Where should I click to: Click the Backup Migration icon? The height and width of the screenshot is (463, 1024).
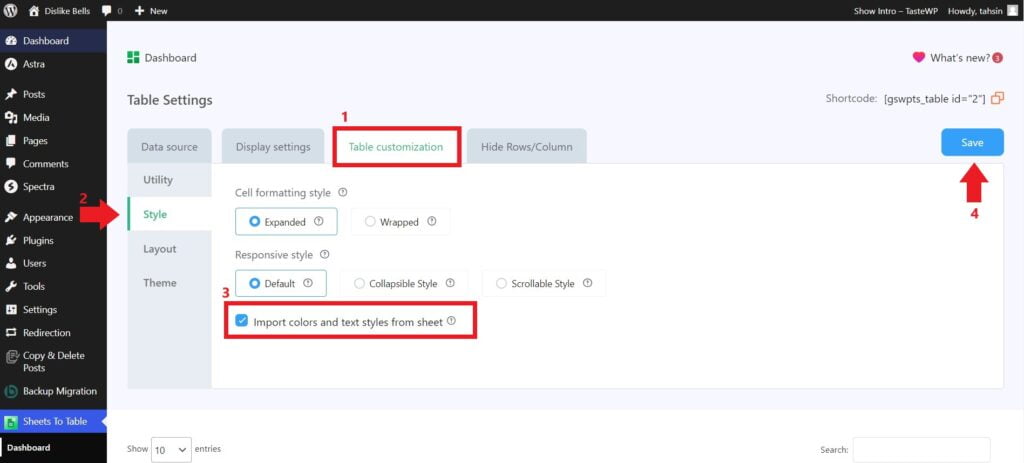[x=10, y=391]
